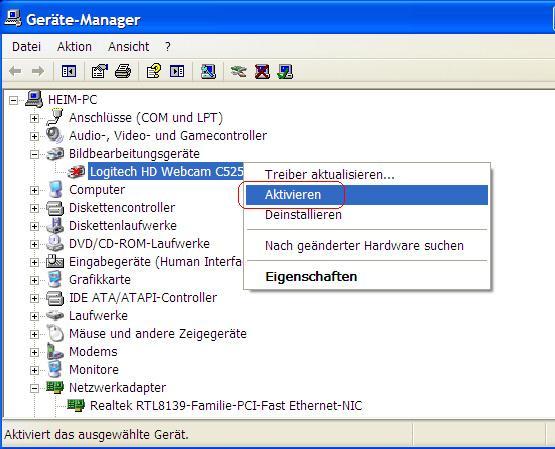The width and height of the screenshot is (555, 449).
Task: Click the show/hide console tree icon
Action: coord(69,71)
